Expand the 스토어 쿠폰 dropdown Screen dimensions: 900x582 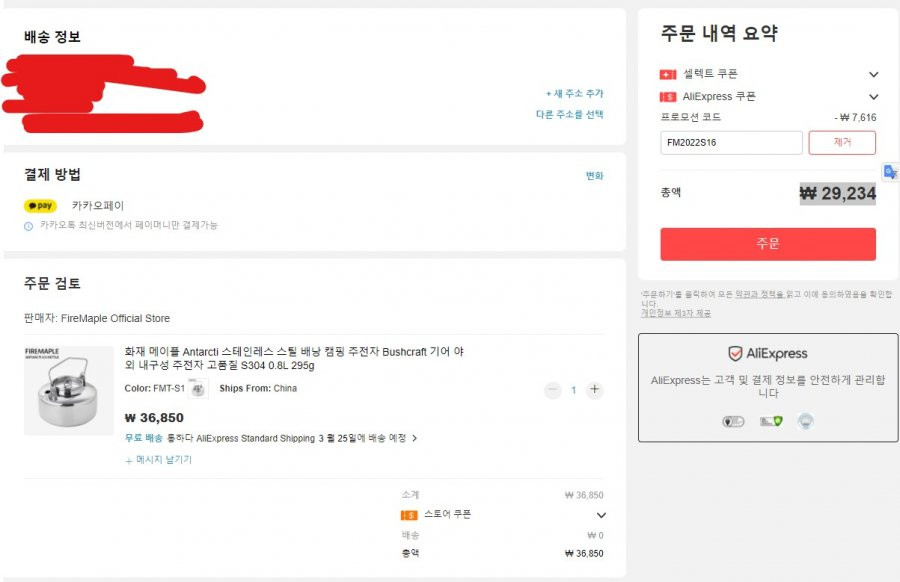click(x=601, y=515)
